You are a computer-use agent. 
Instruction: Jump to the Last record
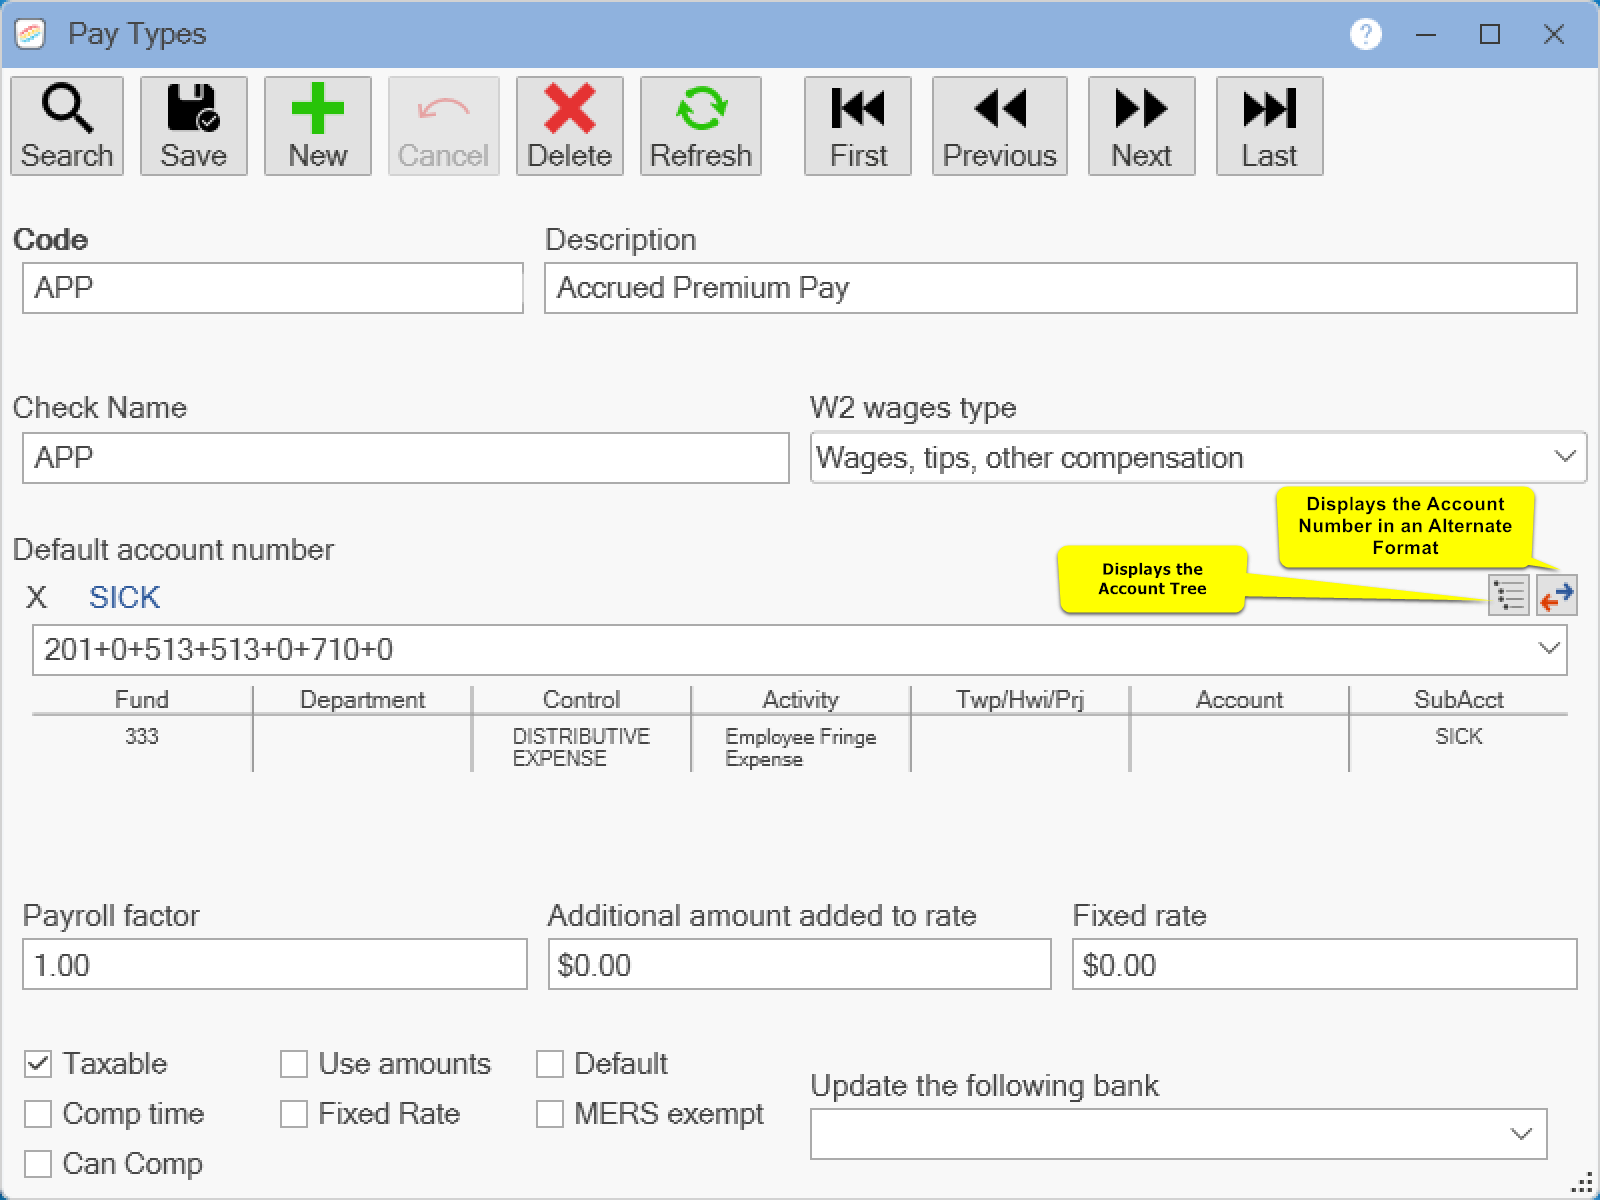(1270, 126)
